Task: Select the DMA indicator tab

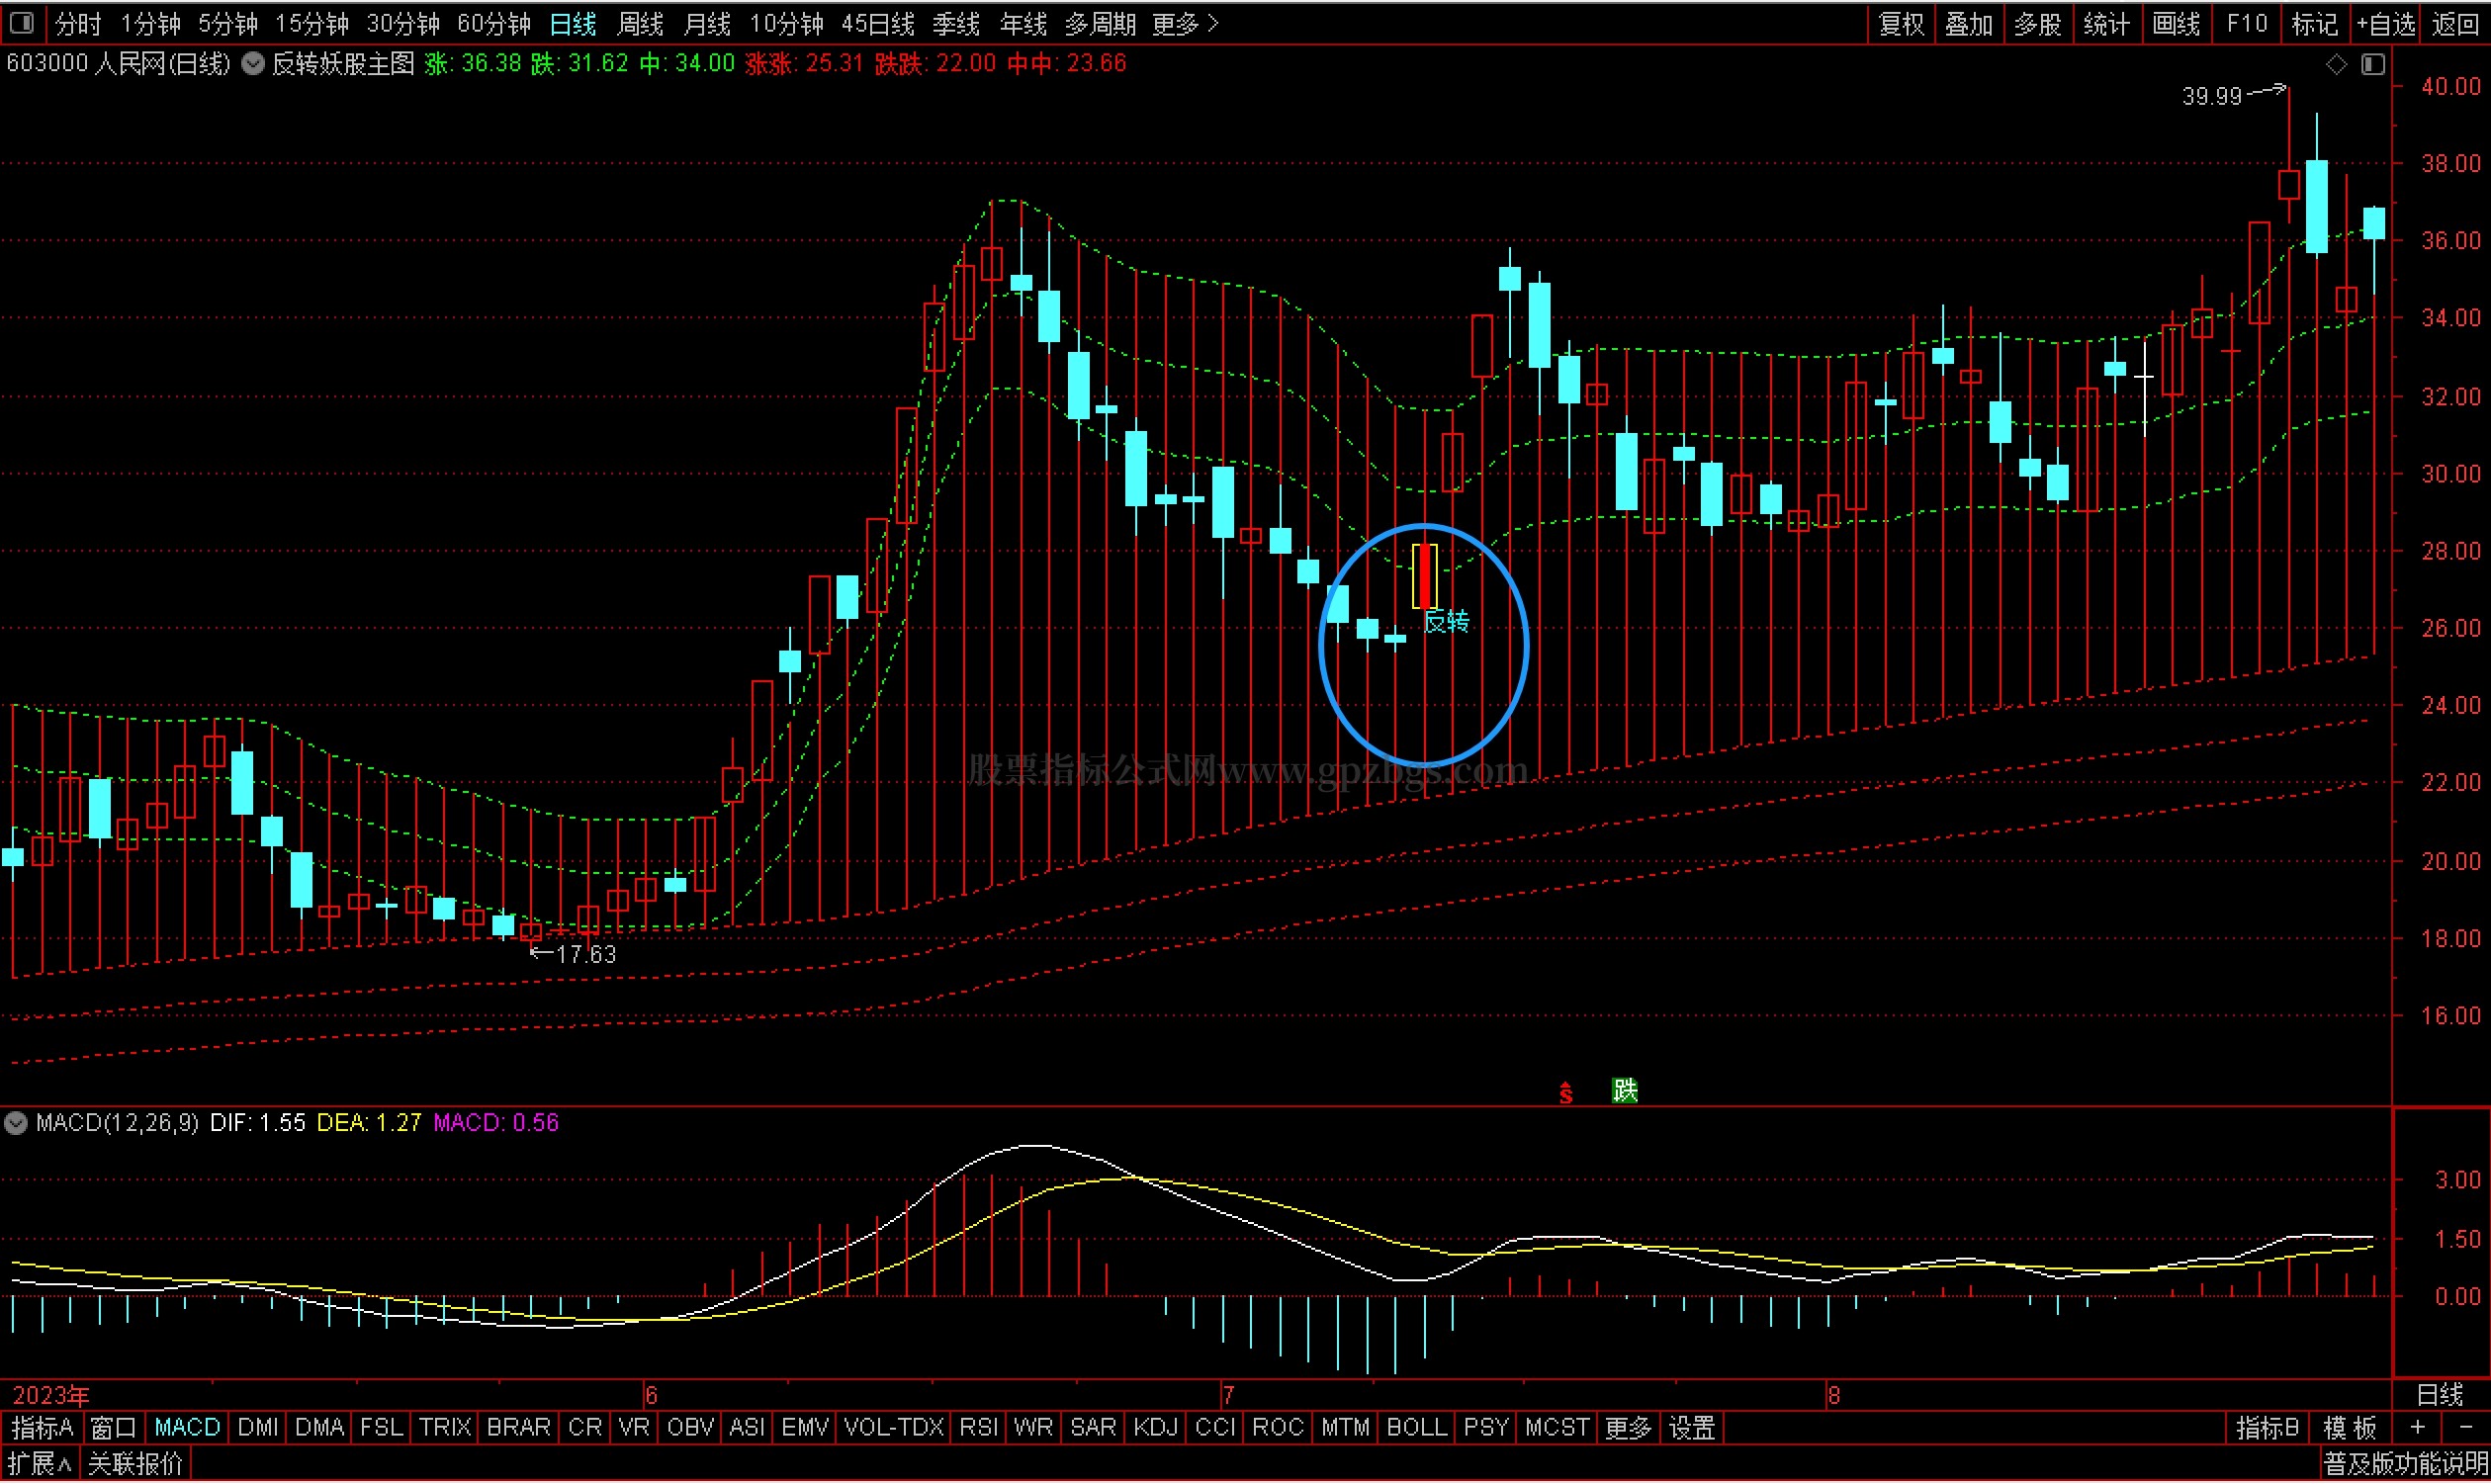Action: [320, 1429]
